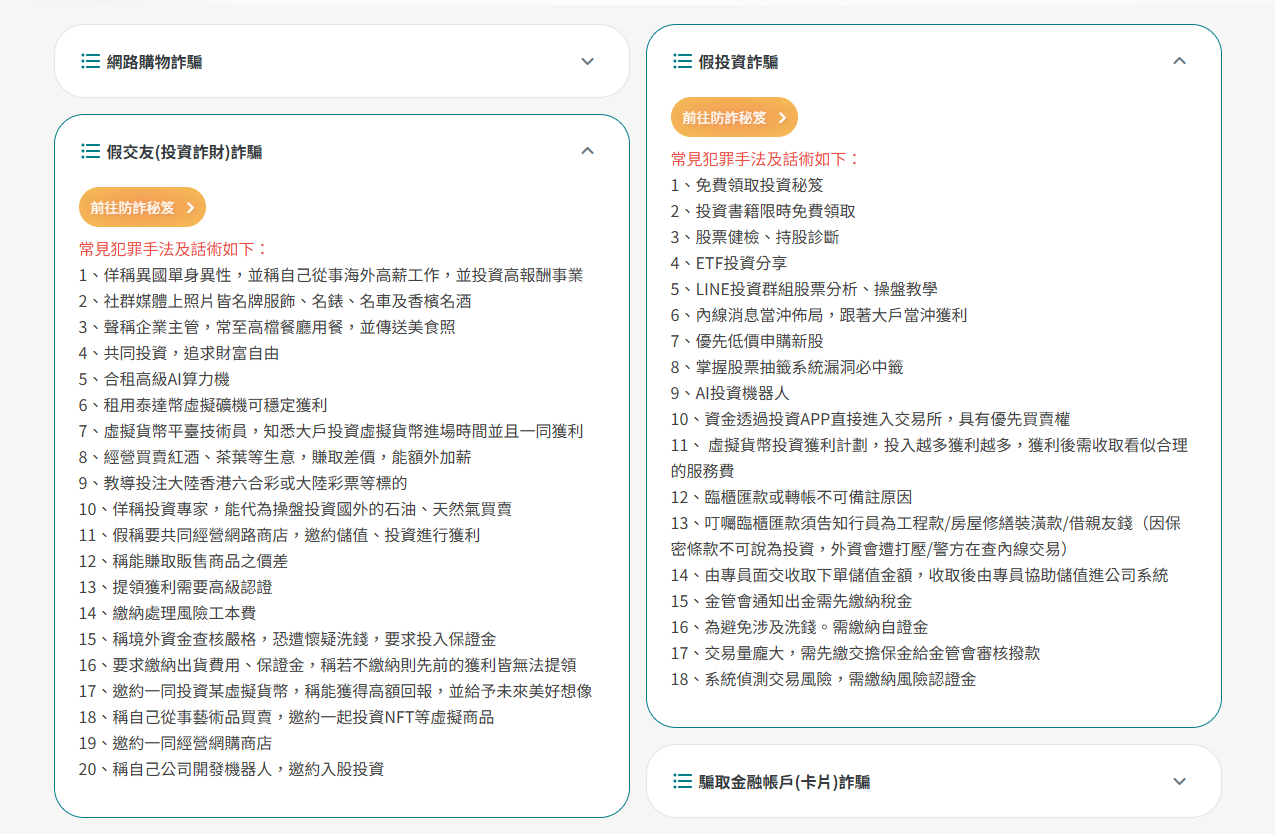Click item 13、叮囑臨櫃匯款須告知行員

[x=926, y=536]
